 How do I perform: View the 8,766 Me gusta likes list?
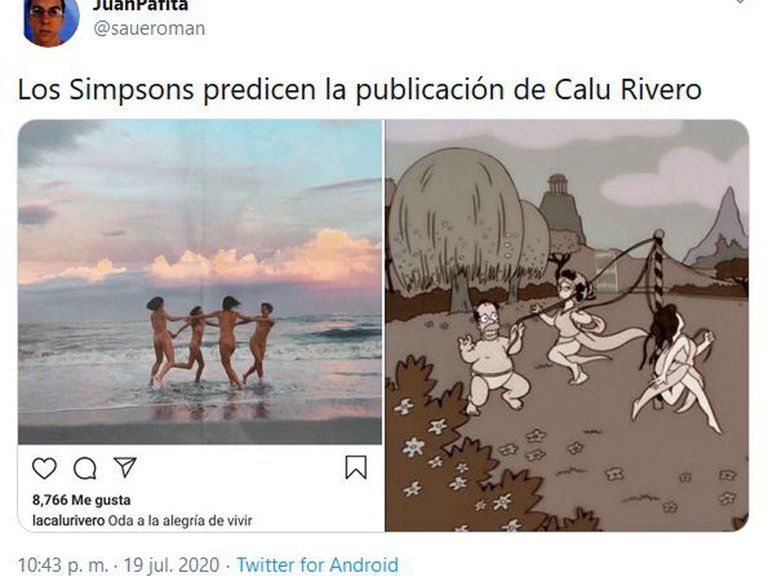click(81, 500)
